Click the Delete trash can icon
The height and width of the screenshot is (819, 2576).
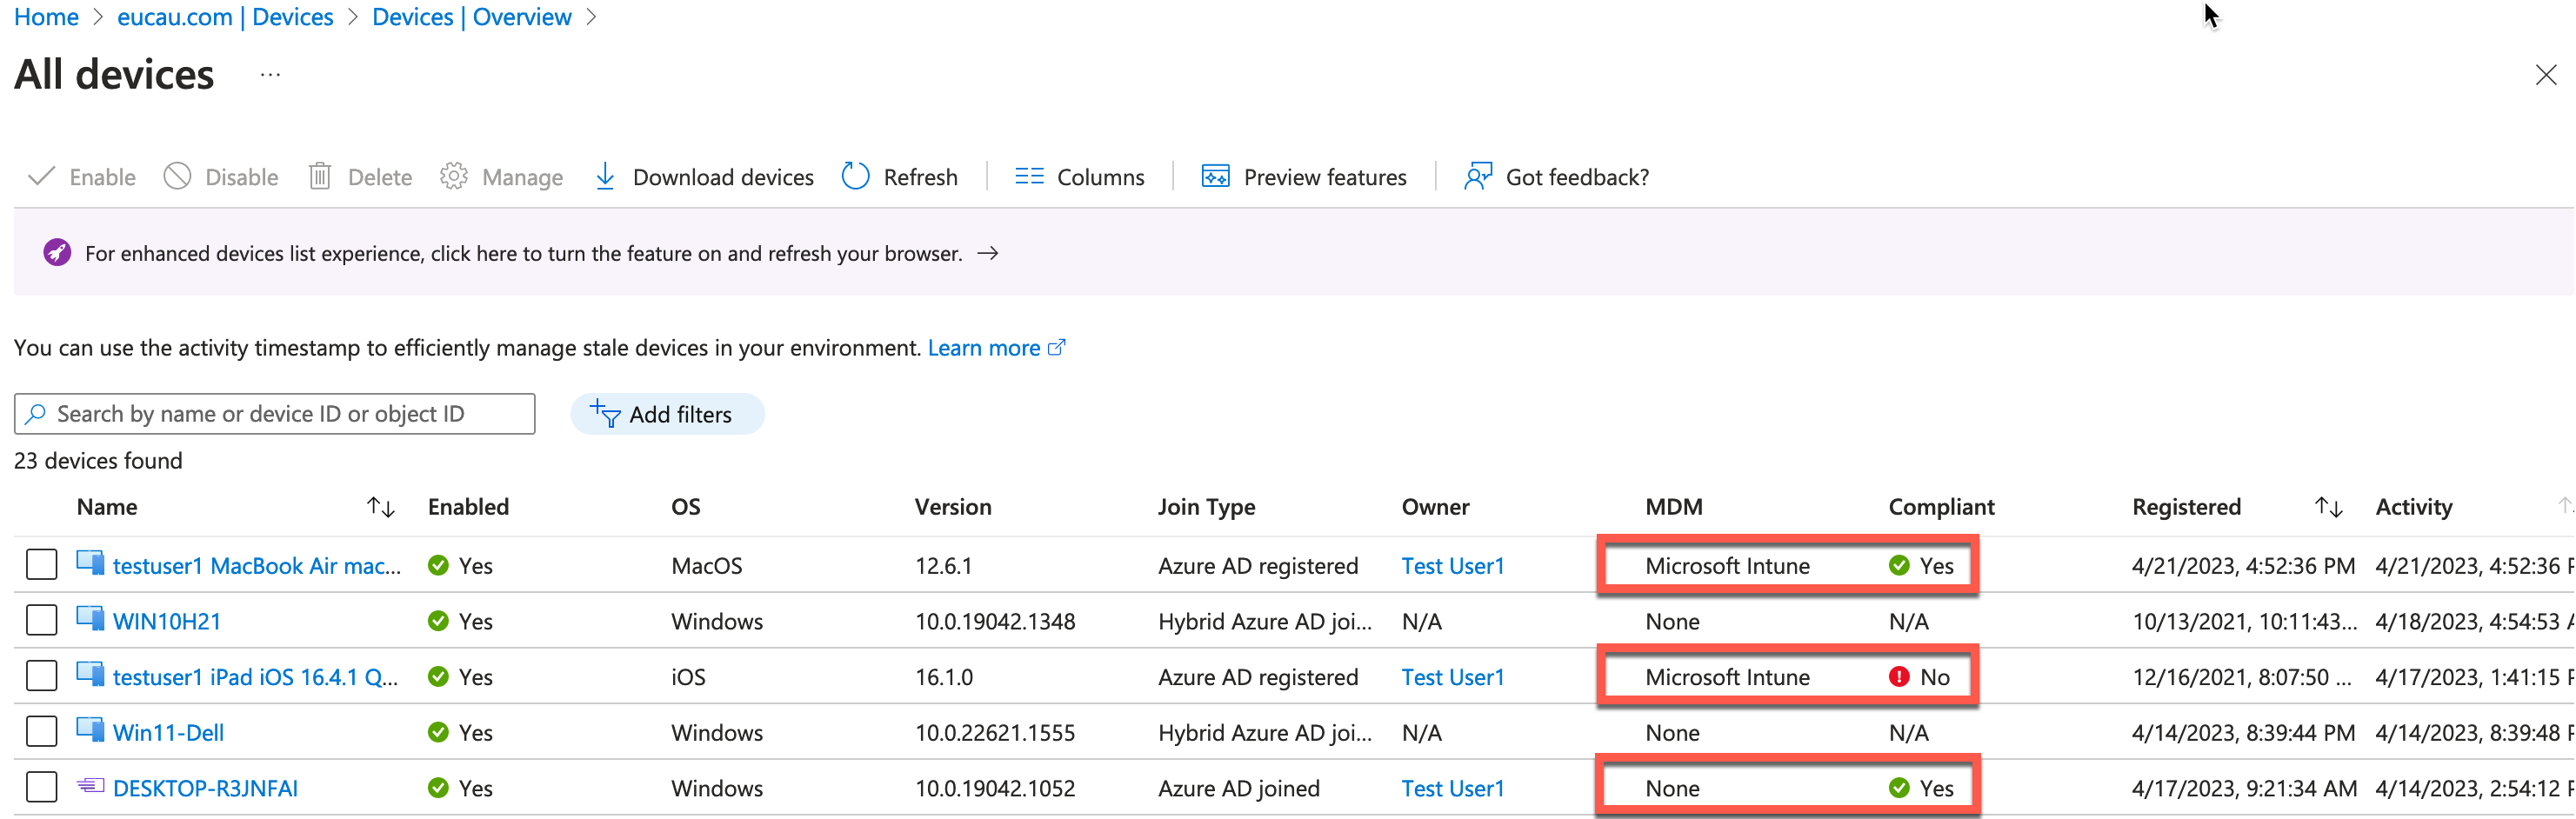tap(320, 177)
